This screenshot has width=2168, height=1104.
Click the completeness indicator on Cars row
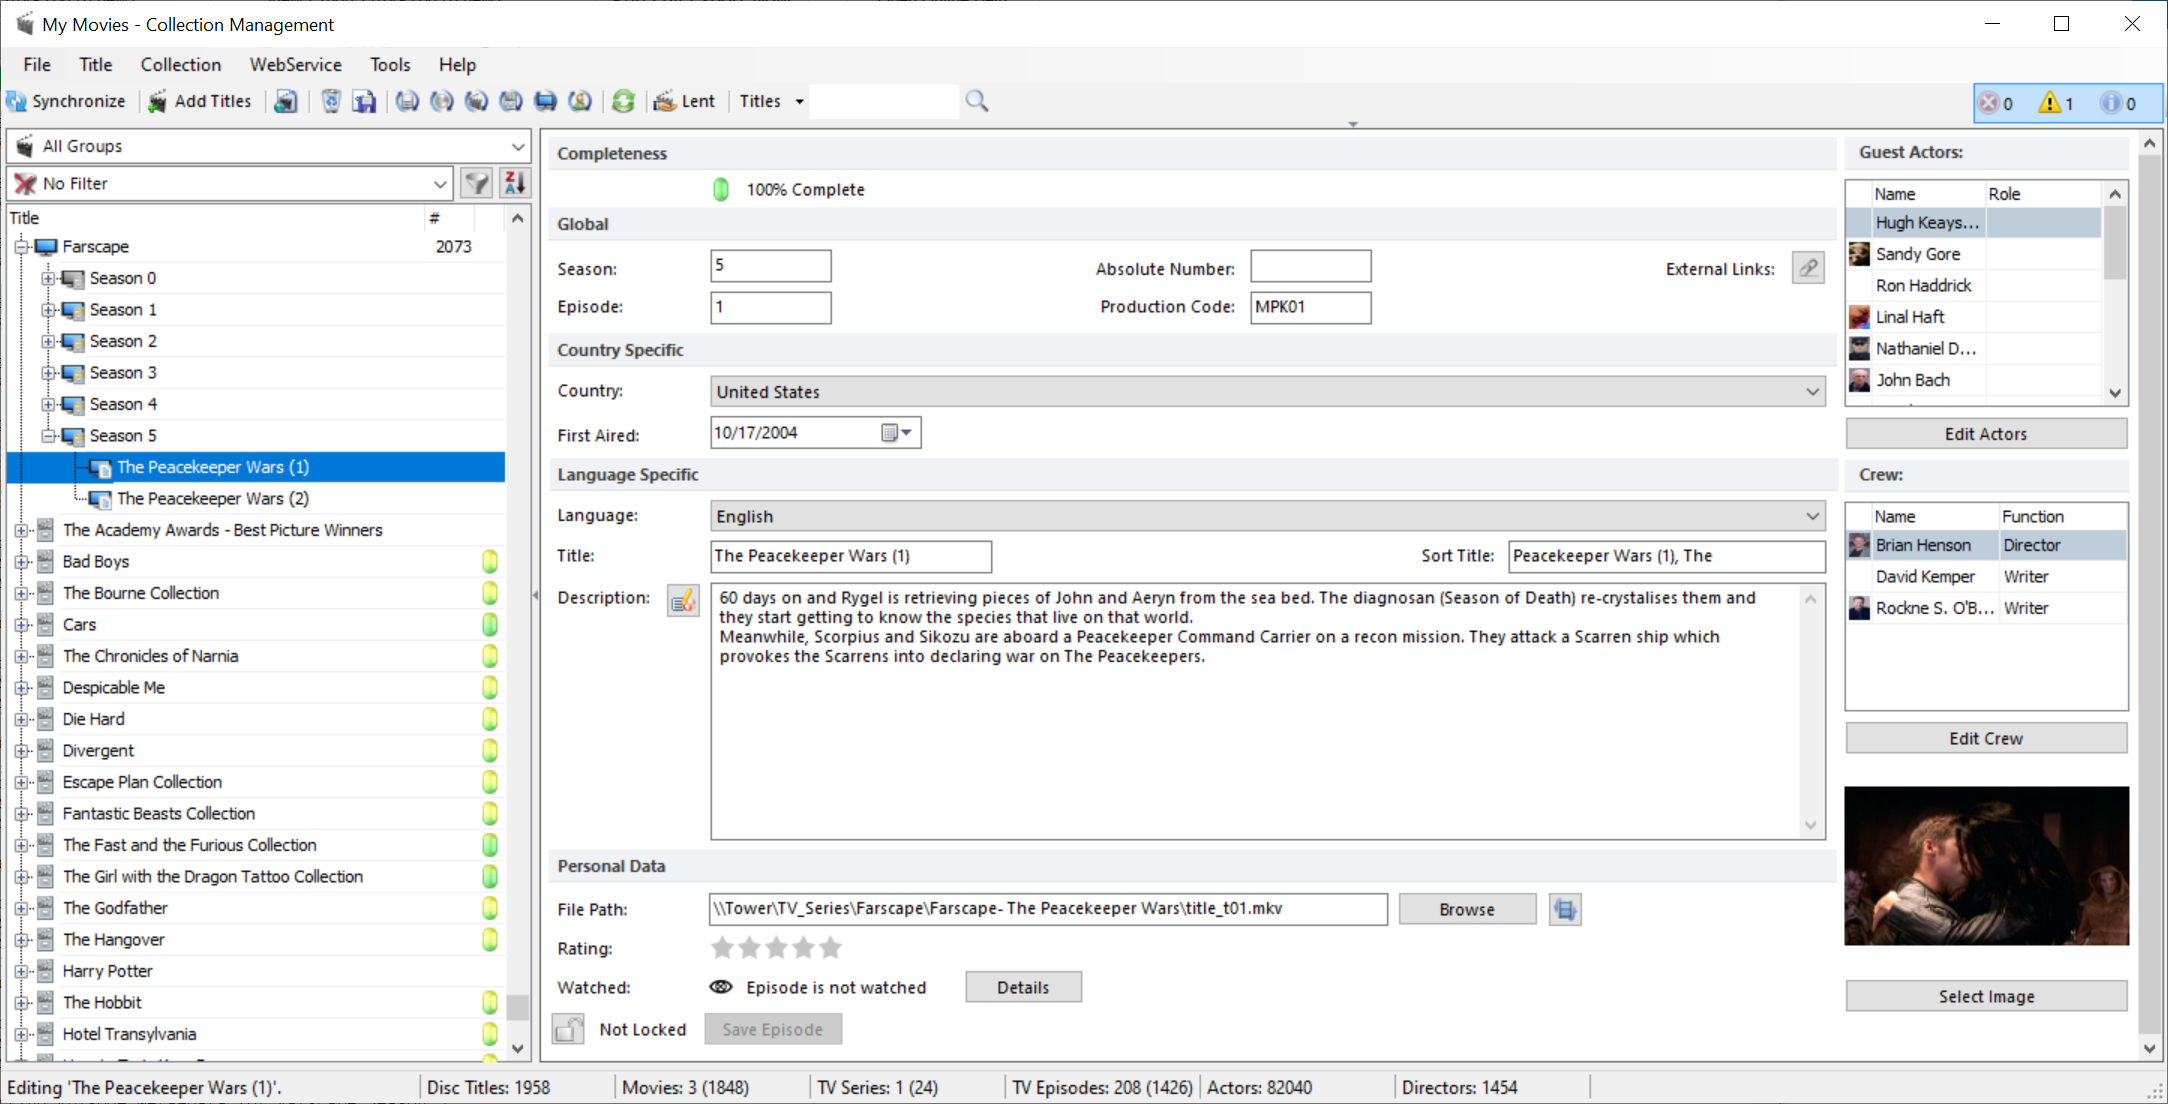[x=490, y=624]
